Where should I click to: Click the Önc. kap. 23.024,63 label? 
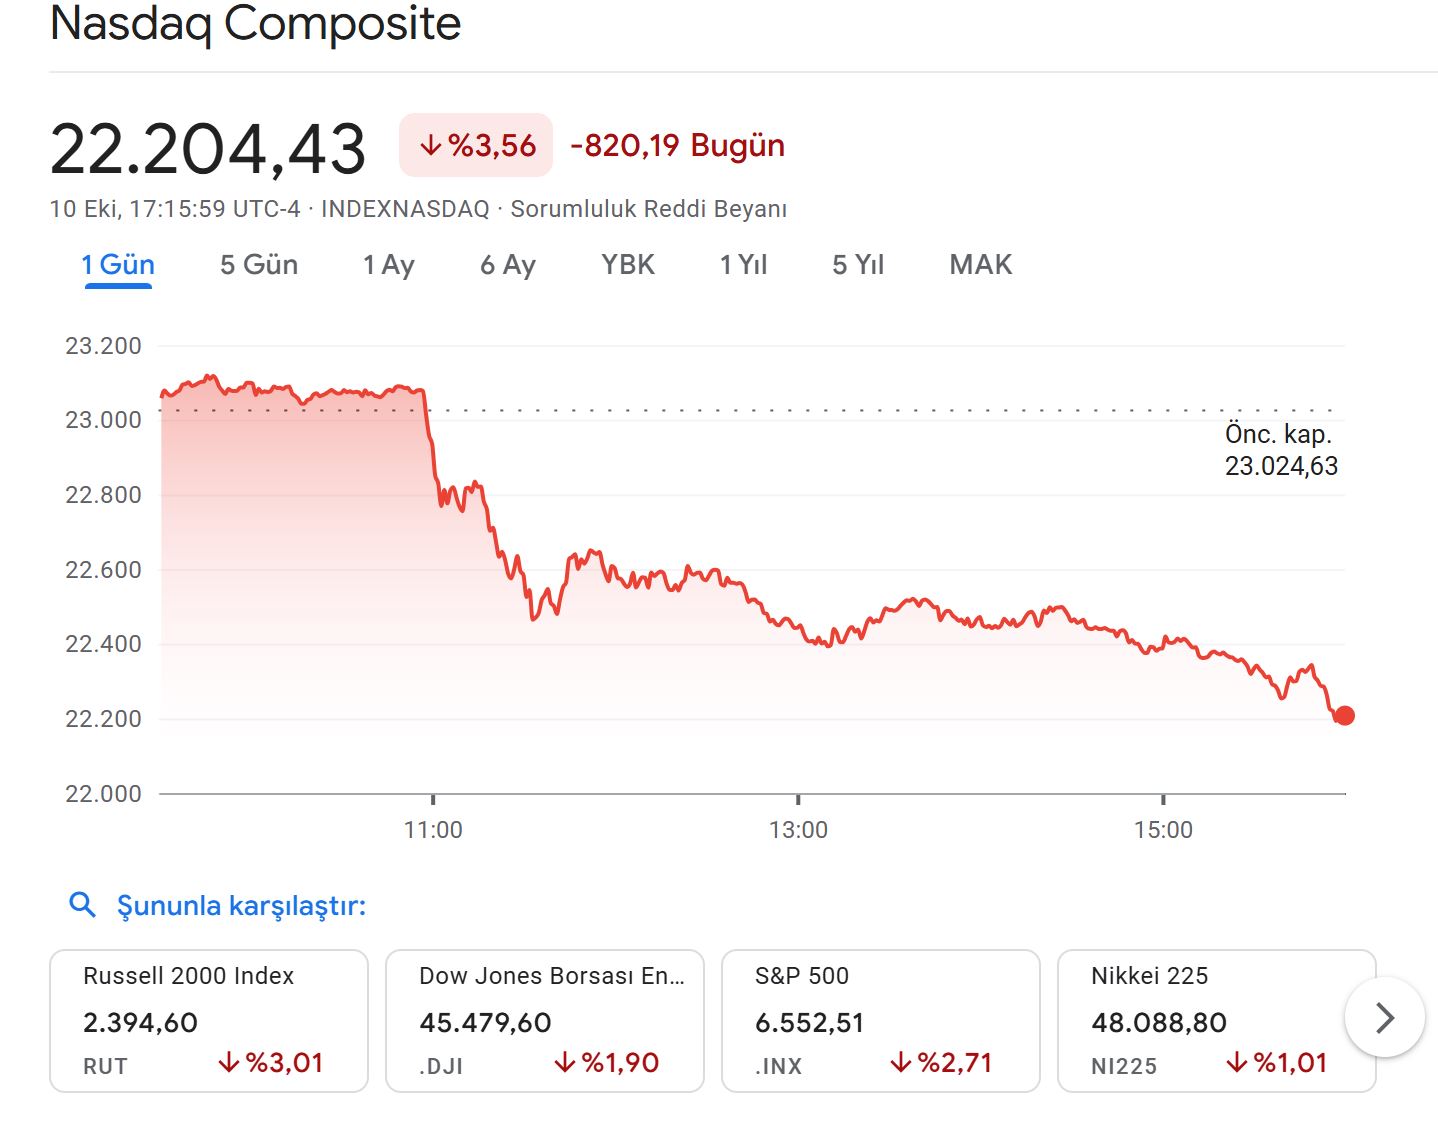[x=1281, y=450]
